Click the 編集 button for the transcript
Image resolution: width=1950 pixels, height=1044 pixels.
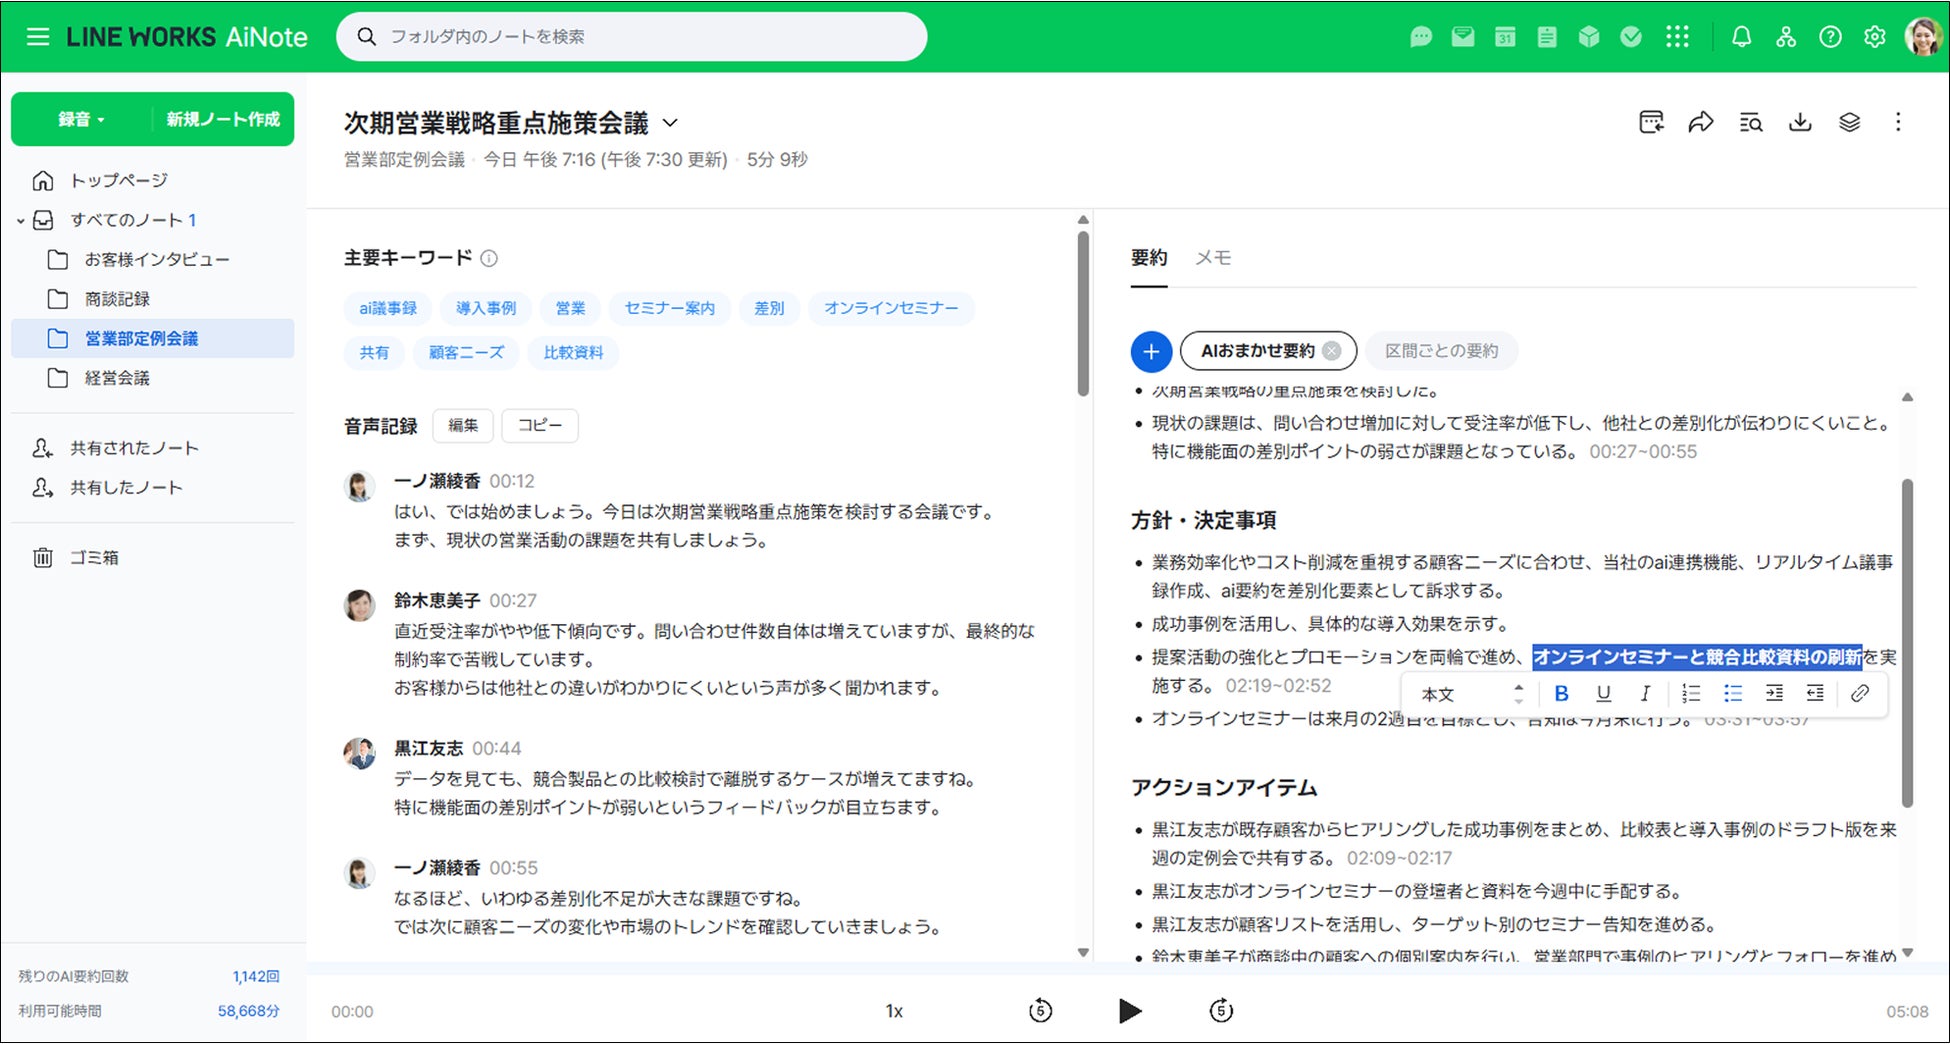(463, 425)
